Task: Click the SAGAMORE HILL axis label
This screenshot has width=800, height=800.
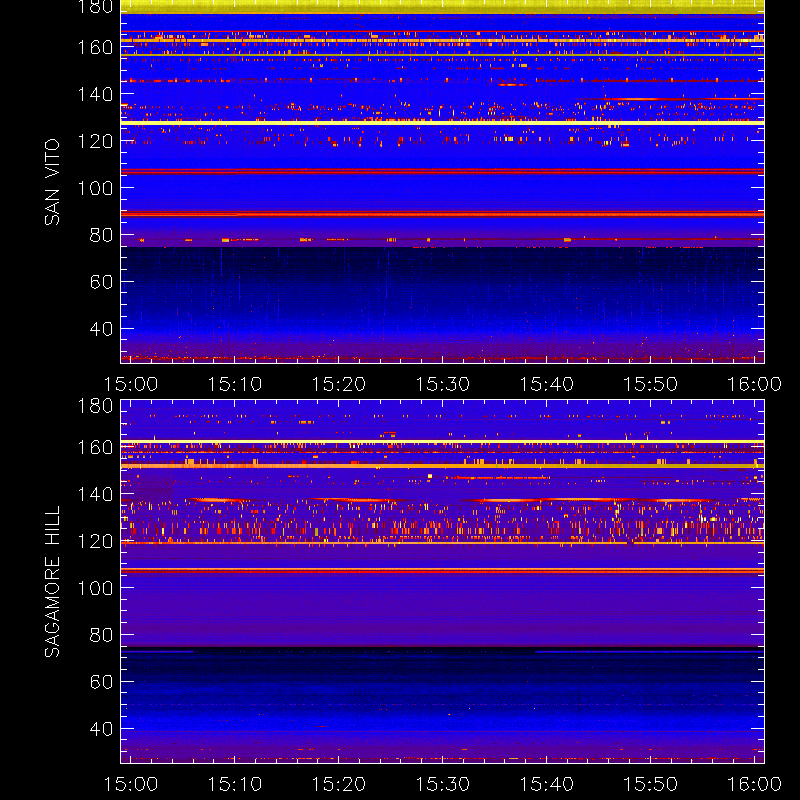Action: pyautogui.click(x=52, y=582)
